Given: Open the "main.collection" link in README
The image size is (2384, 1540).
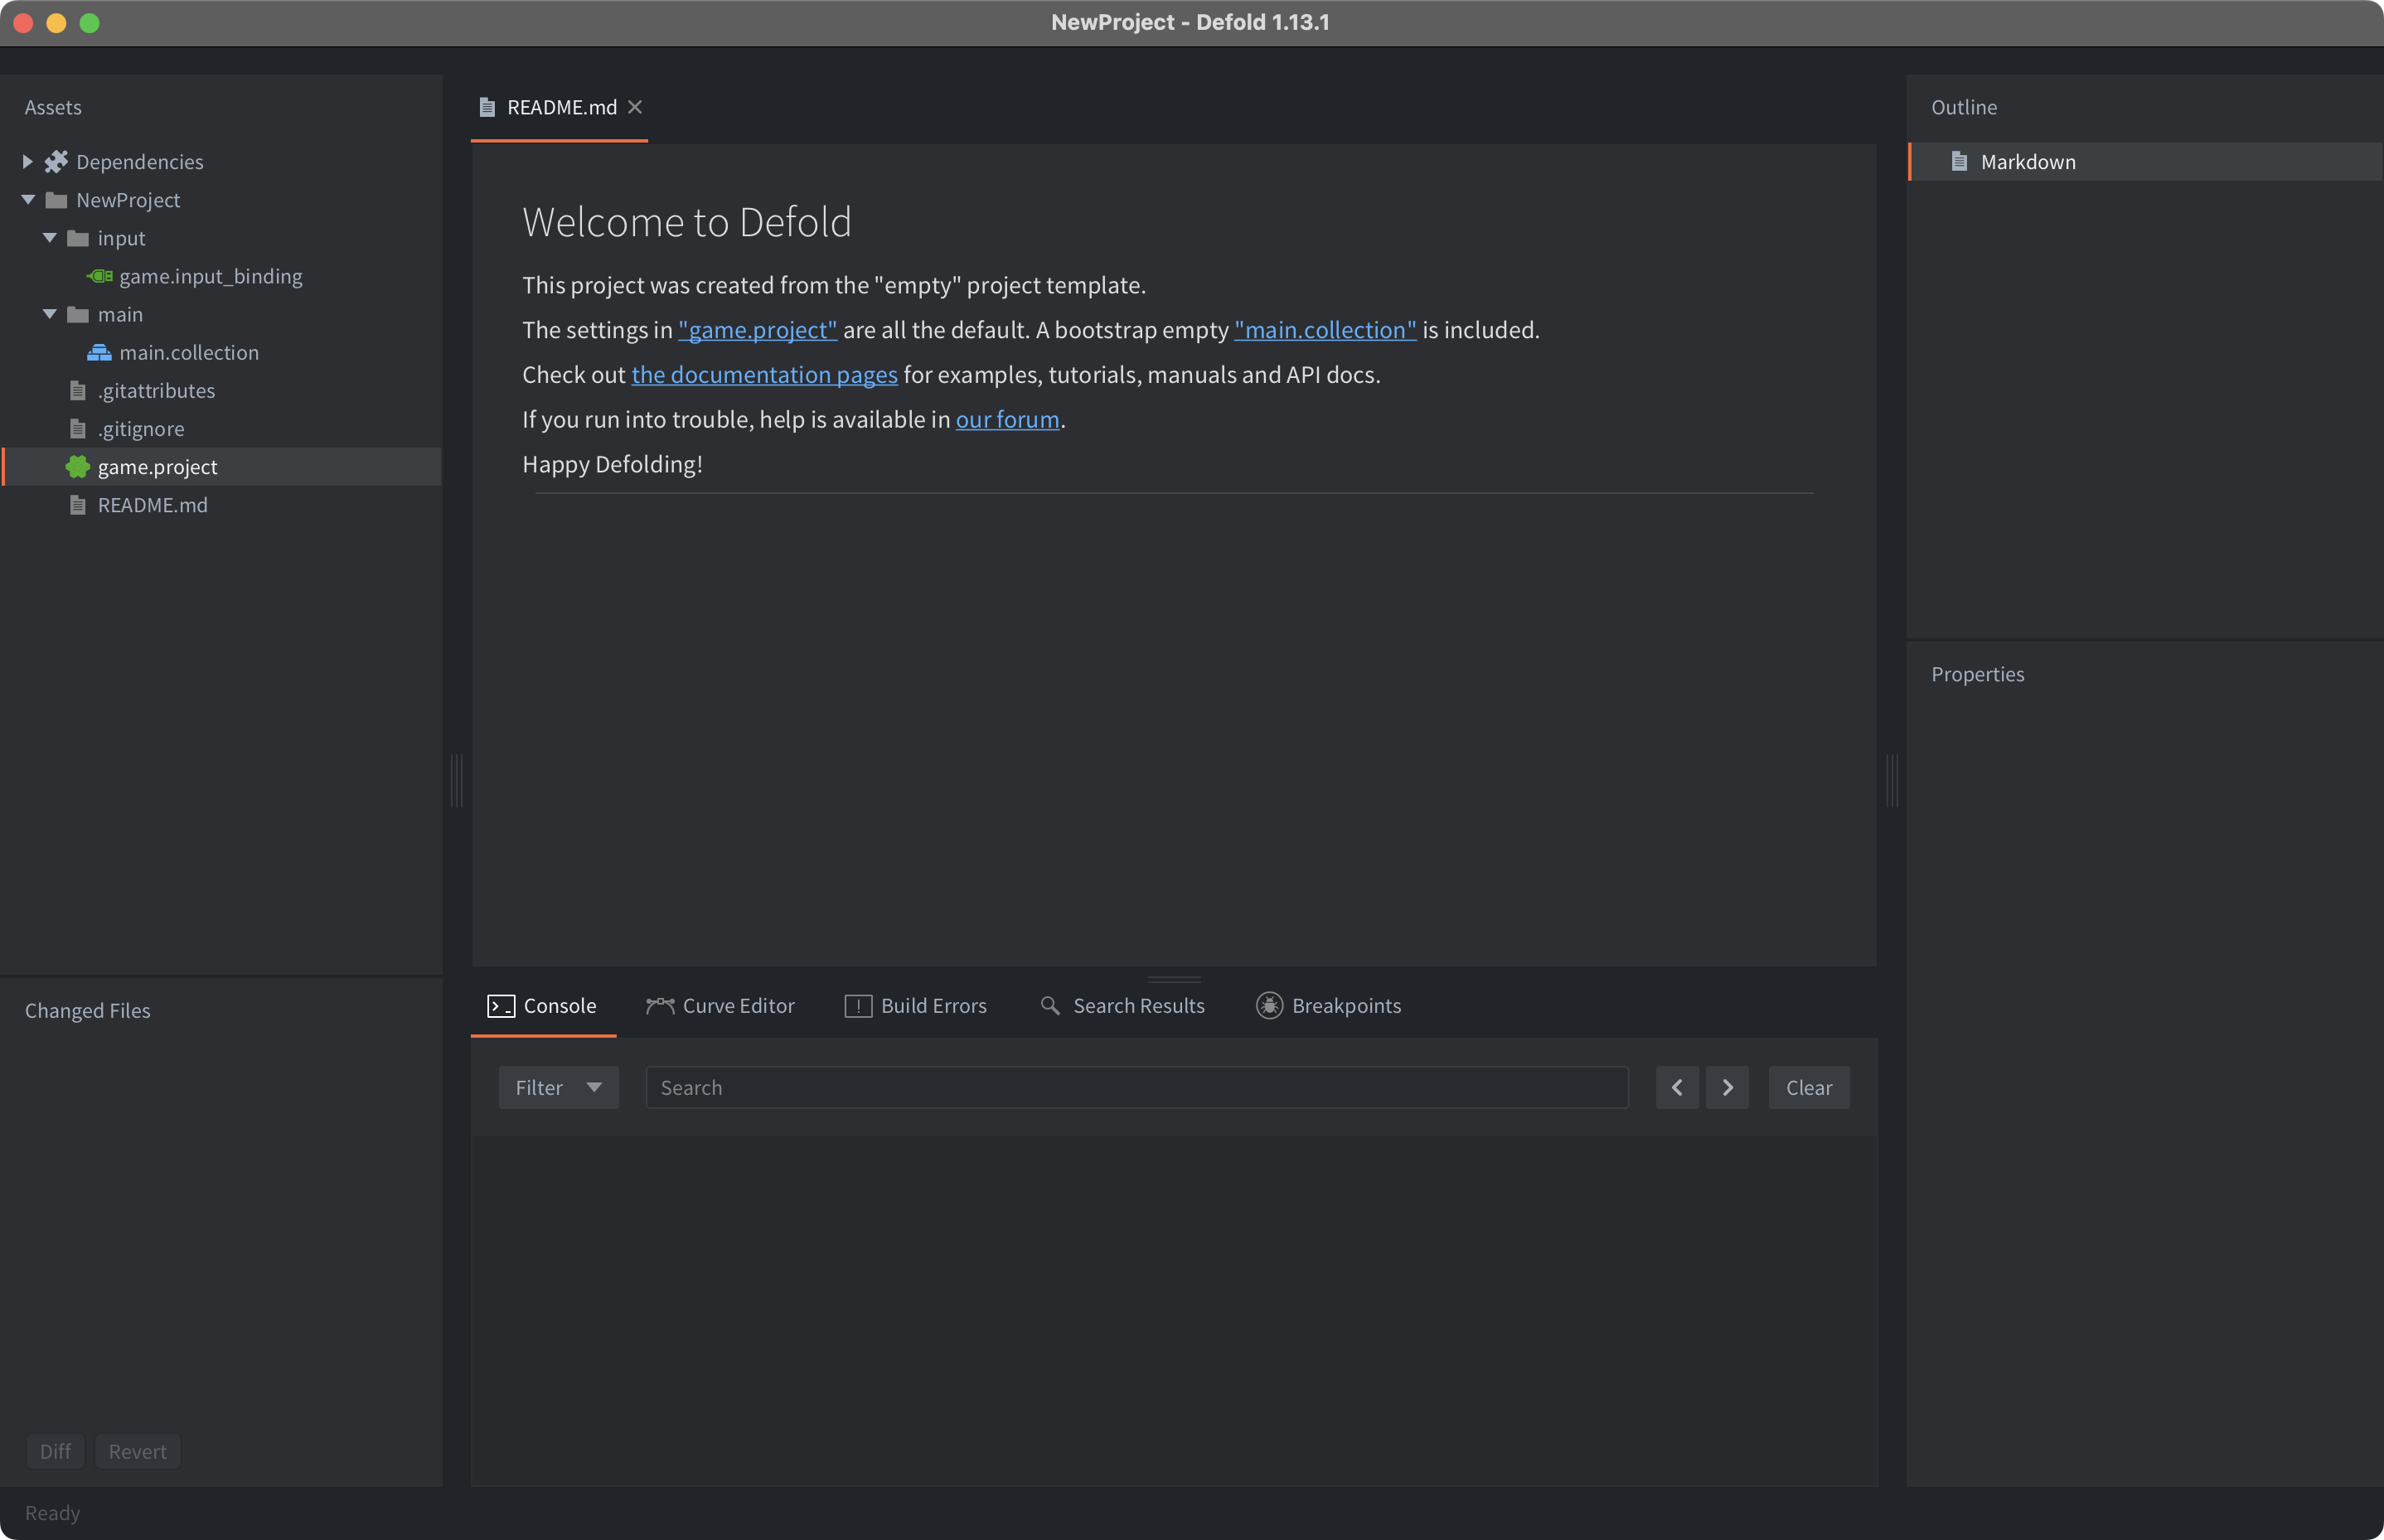Looking at the screenshot, I should (x=1324, y=330).
